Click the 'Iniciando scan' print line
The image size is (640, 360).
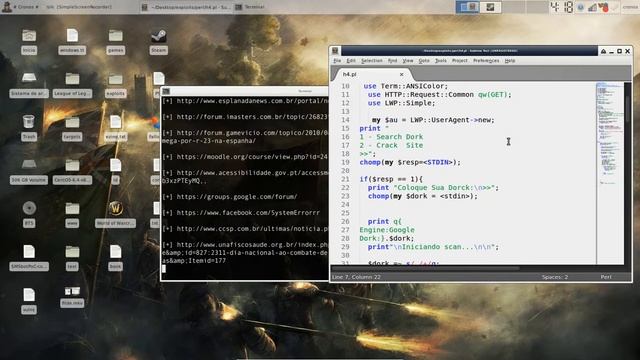[433, 247]
